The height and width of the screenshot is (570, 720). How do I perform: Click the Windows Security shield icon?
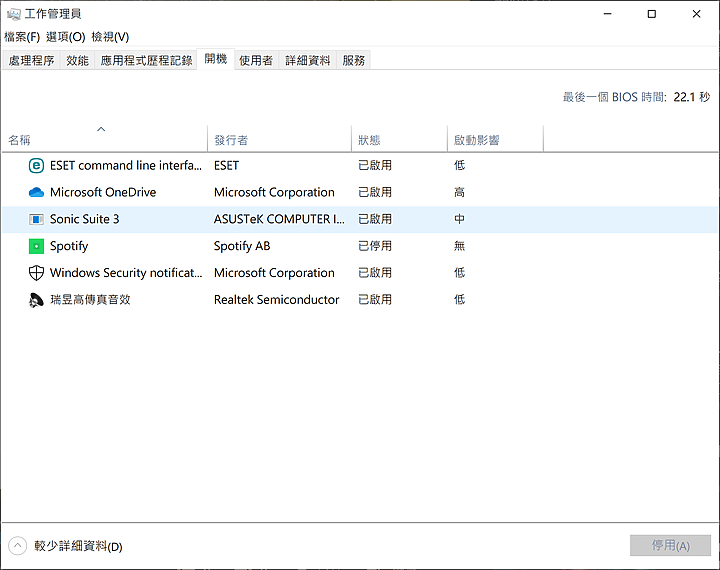(x=36, y=273)
